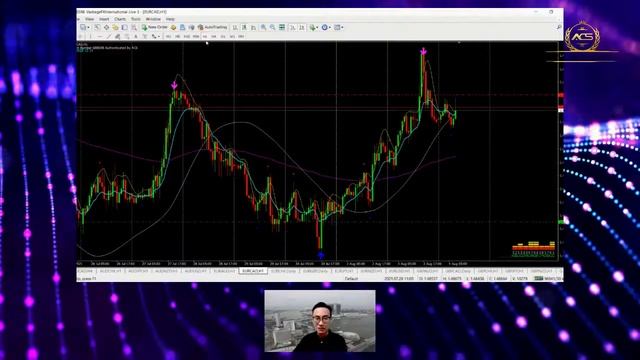Switch to the EURGBP,Daily chart tab
640x360 pixels.
tap(315, 271)
